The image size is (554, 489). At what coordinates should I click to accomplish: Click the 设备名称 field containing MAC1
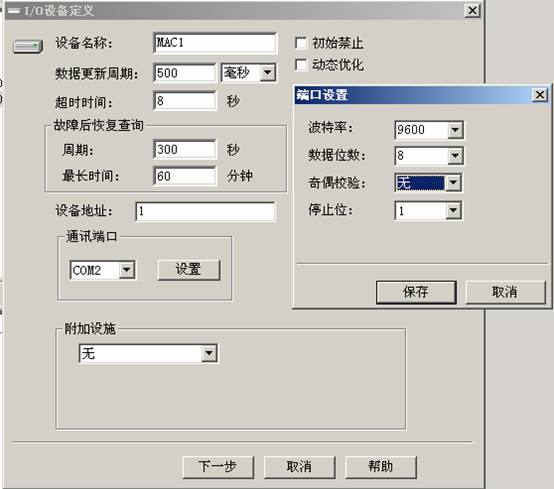[215, 43]
